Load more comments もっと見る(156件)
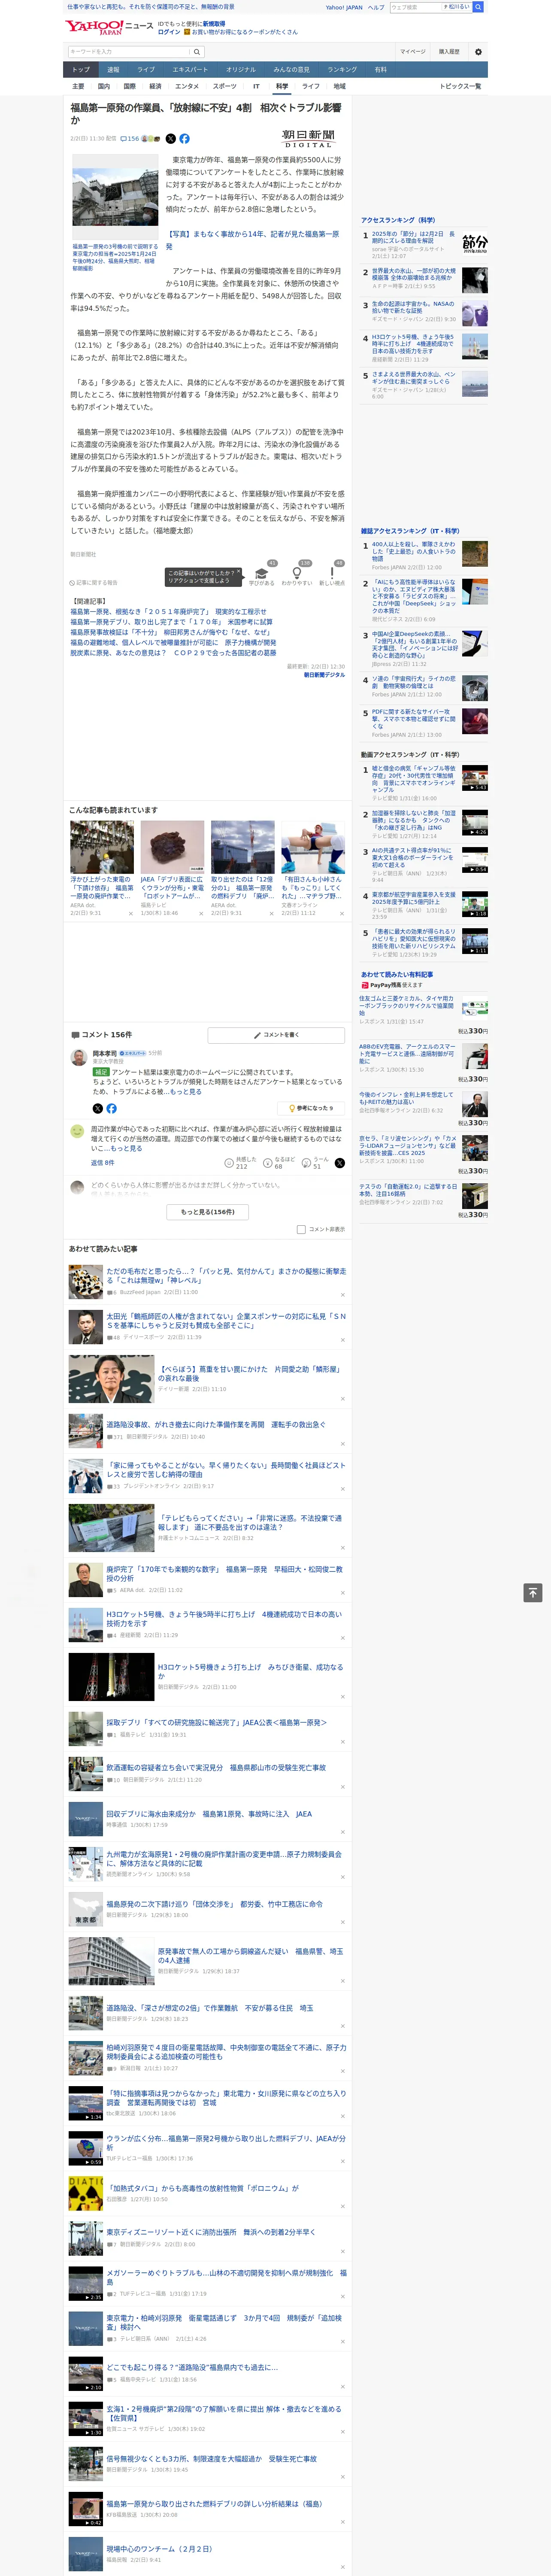This screenshot has height=2576, width=551. pyautogui.click(x=208, y=1212)
